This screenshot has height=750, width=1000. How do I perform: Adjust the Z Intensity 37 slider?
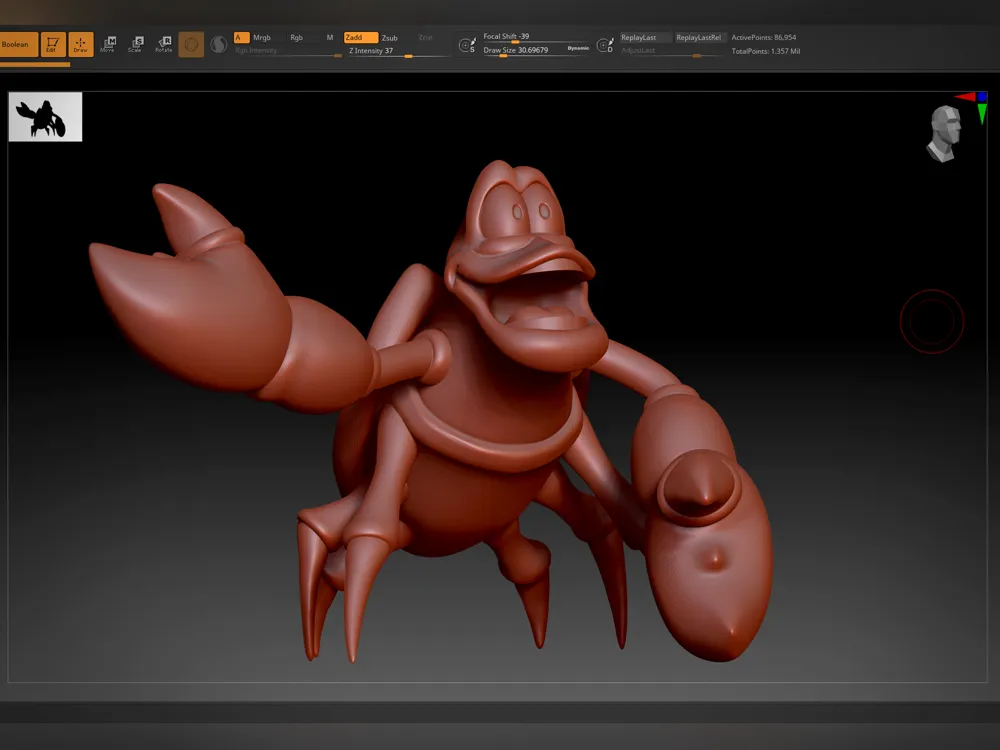pyautogui.click(x=399, y=51)
